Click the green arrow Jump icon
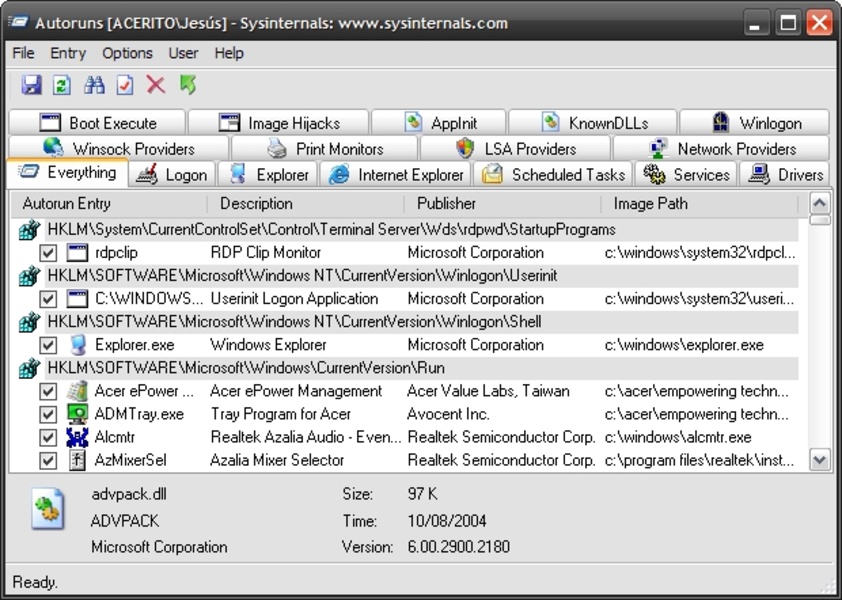This screenshot has height=600, width=842. pos(187,85)
